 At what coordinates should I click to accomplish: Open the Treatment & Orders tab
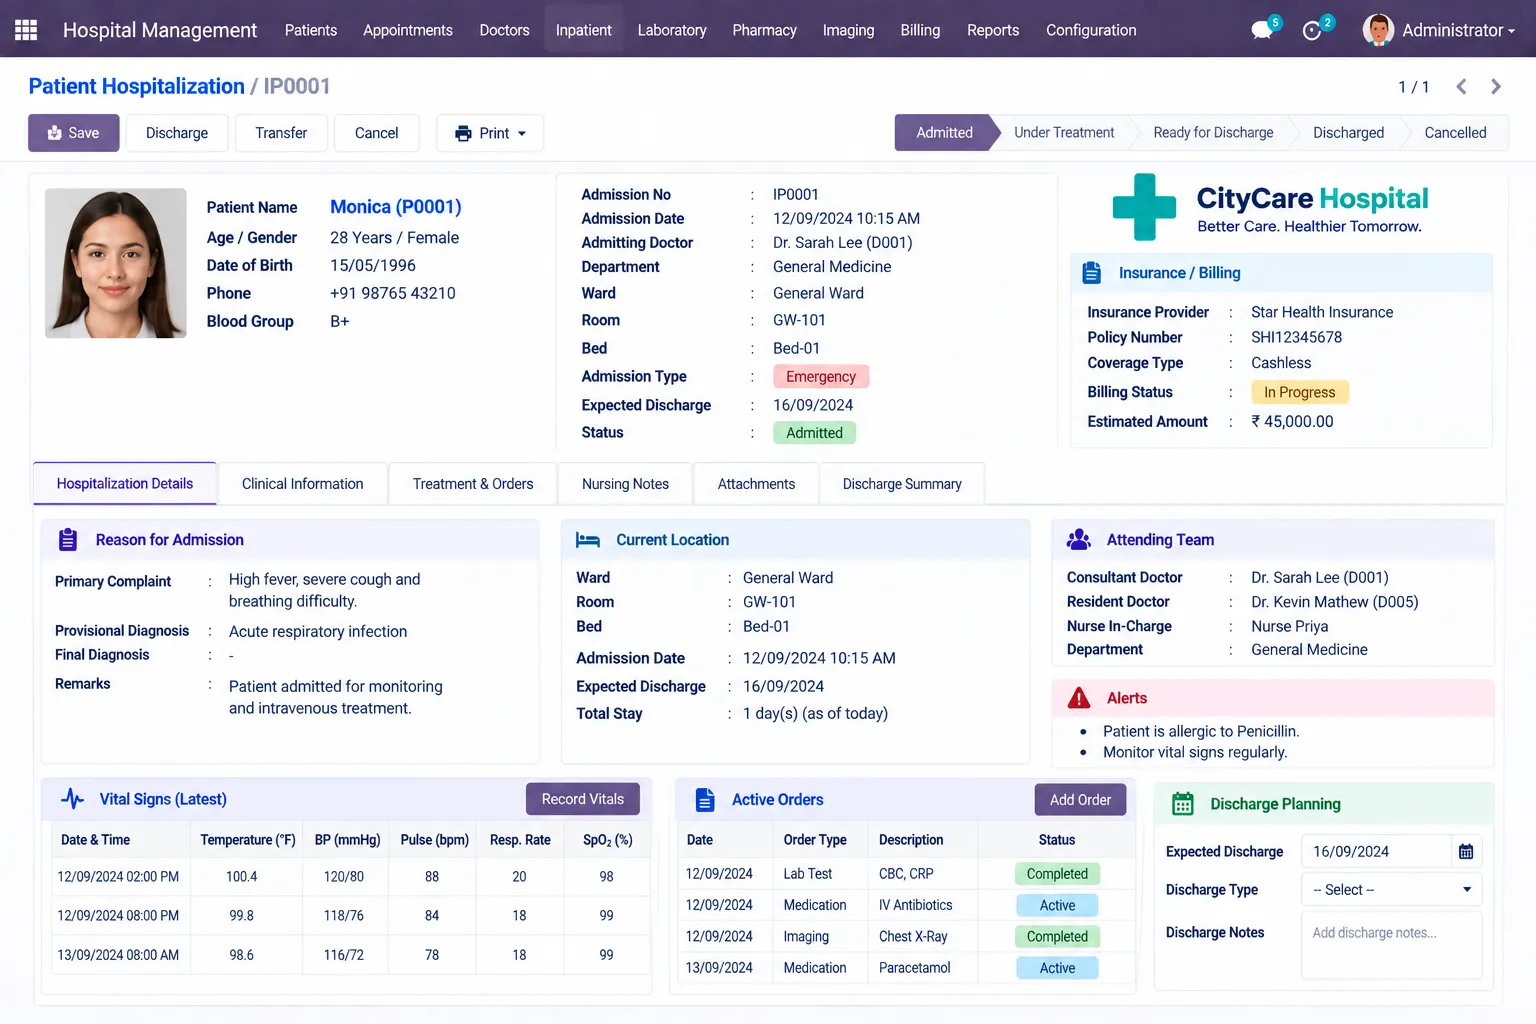(x=473, y=484)
